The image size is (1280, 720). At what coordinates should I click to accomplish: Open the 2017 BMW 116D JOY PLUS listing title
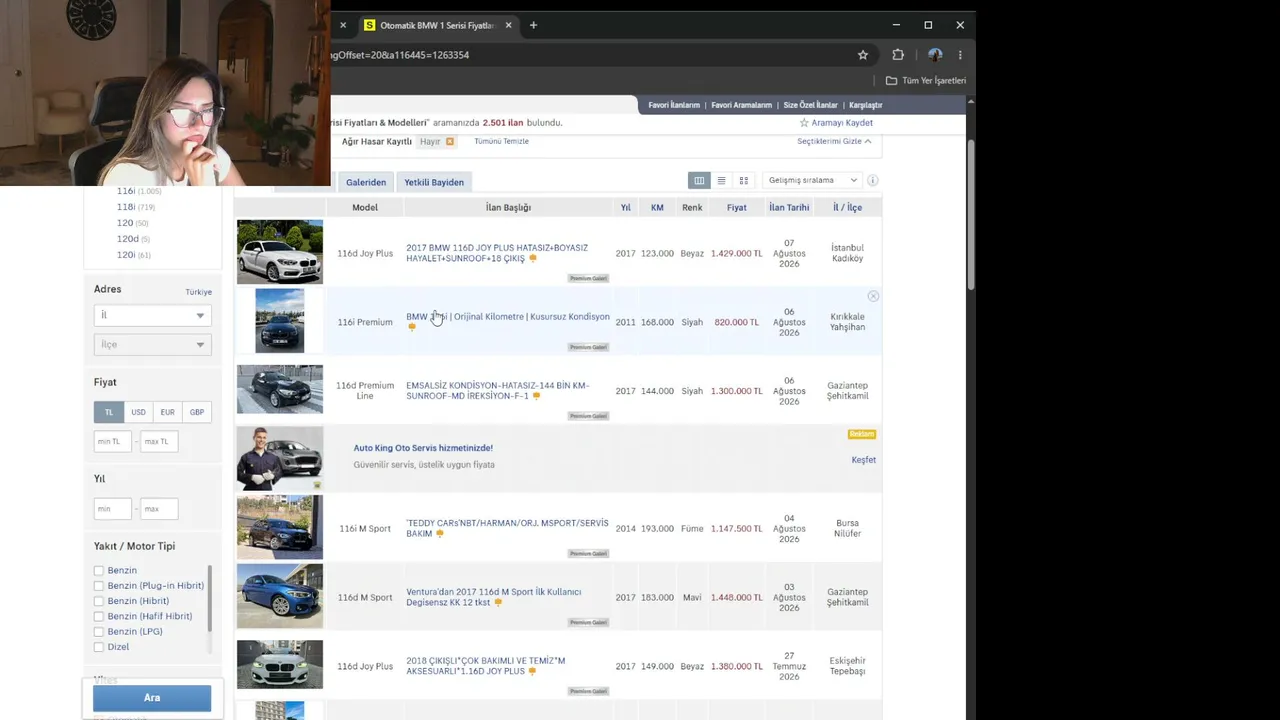497,253
